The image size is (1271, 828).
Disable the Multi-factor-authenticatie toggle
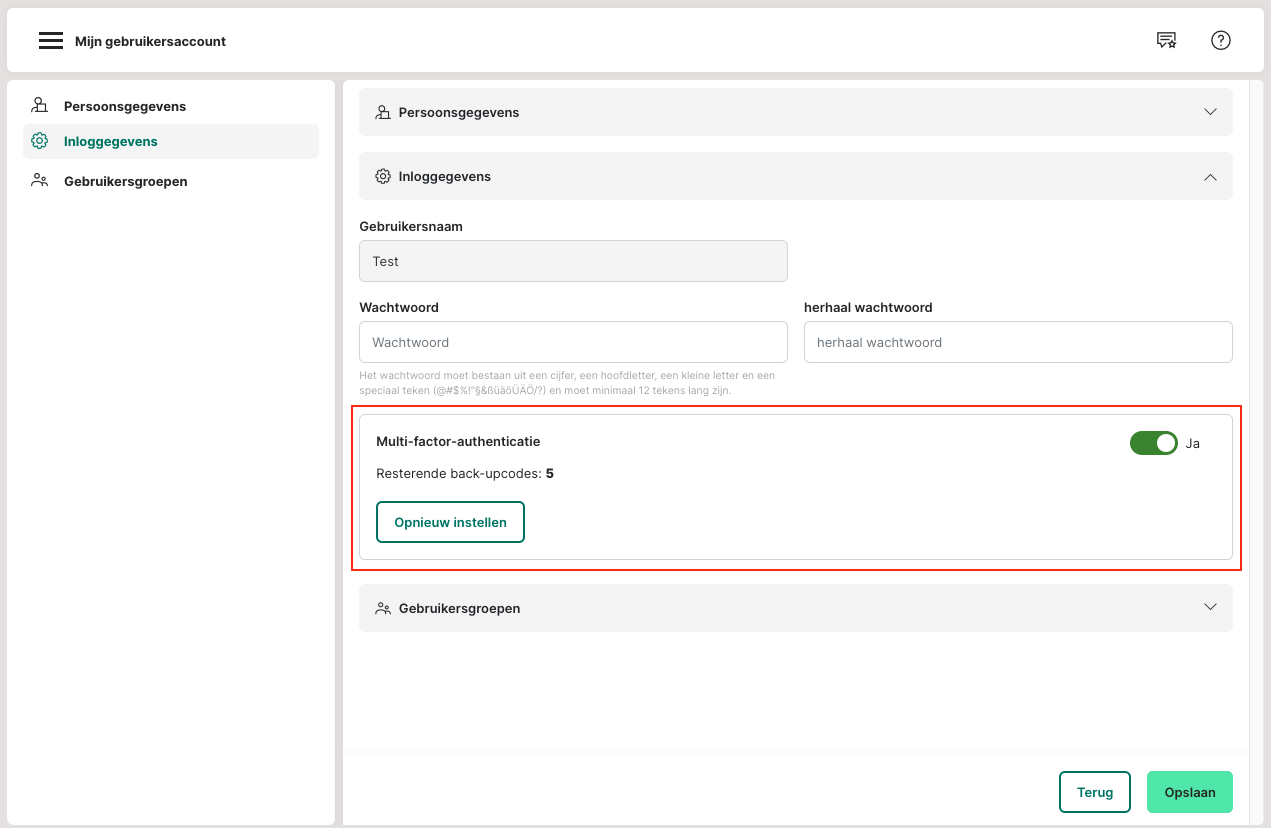[1153, 443]
